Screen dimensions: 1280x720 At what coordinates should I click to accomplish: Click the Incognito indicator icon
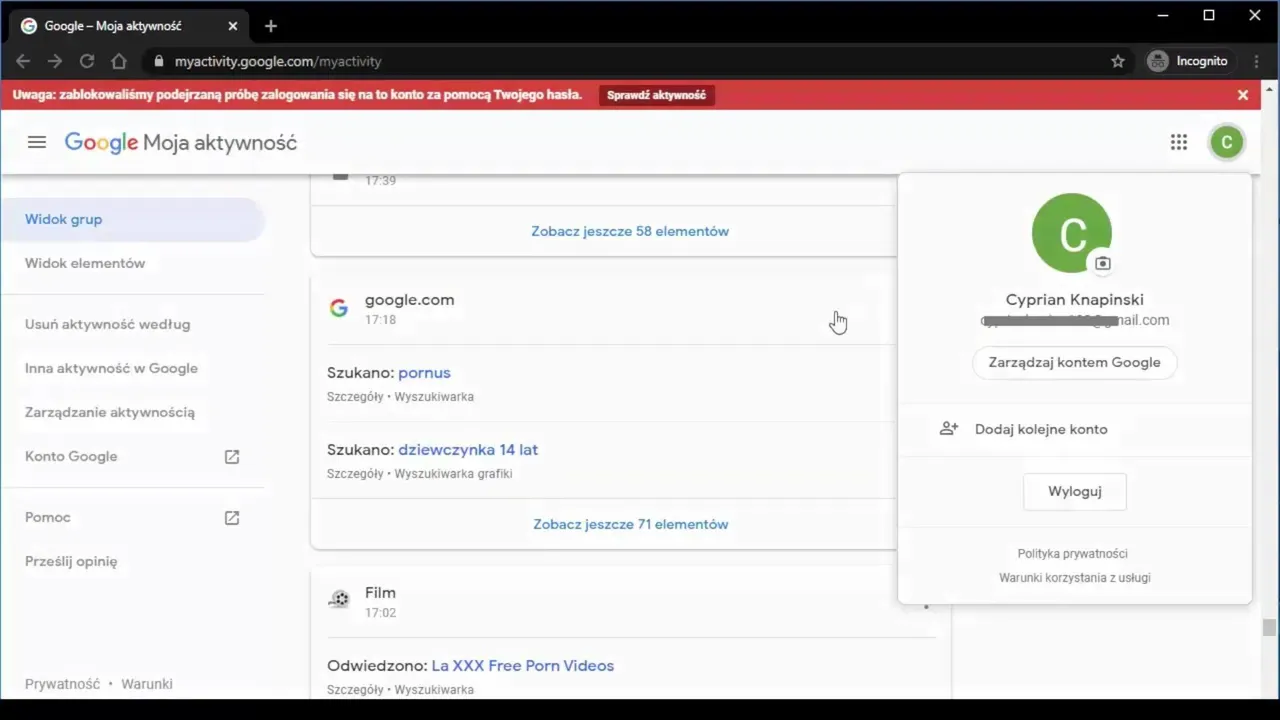pyautogui.click(x=1158, y=61)
